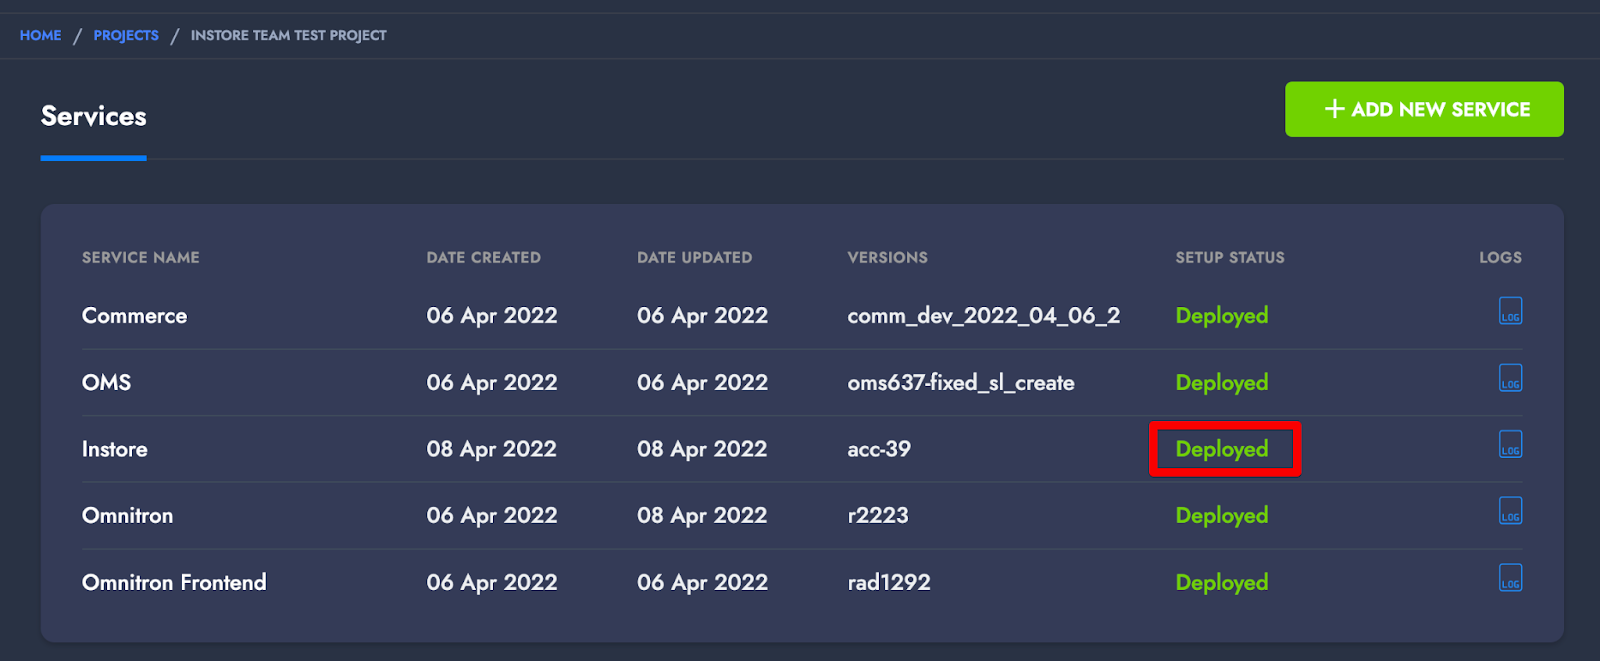Click Instore Team Test Project breadcrumb
Image resolution: width=1600 pixels, height=661 pixels.
click(288, 35)
